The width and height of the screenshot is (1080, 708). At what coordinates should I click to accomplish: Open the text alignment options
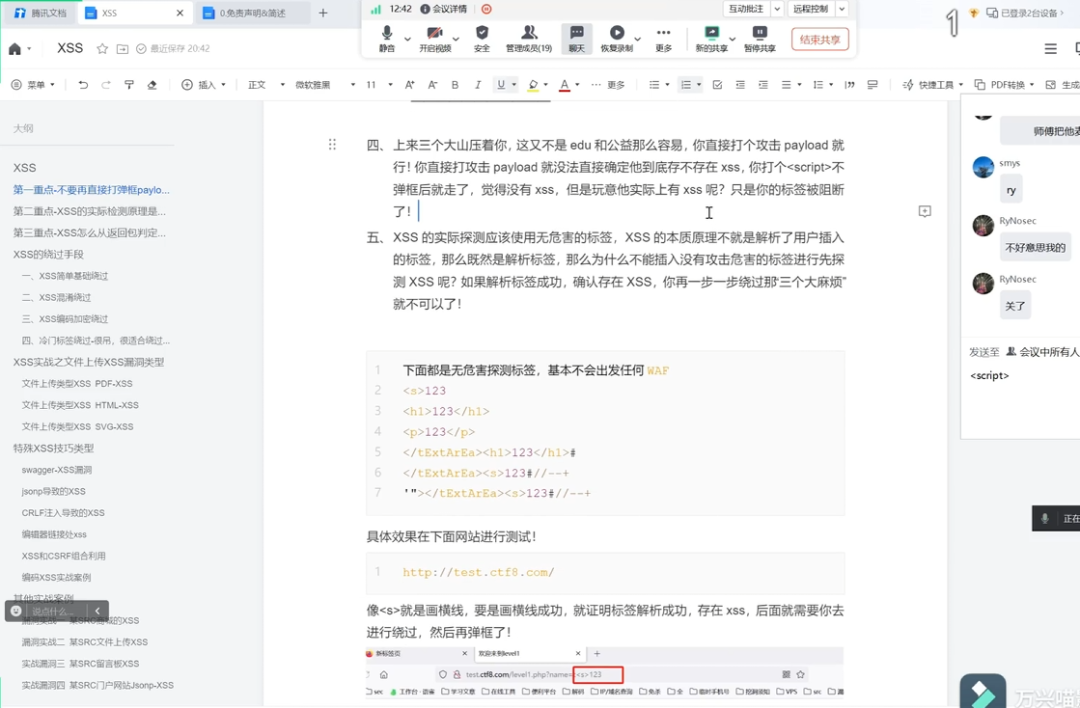click(x=791, y=85)
